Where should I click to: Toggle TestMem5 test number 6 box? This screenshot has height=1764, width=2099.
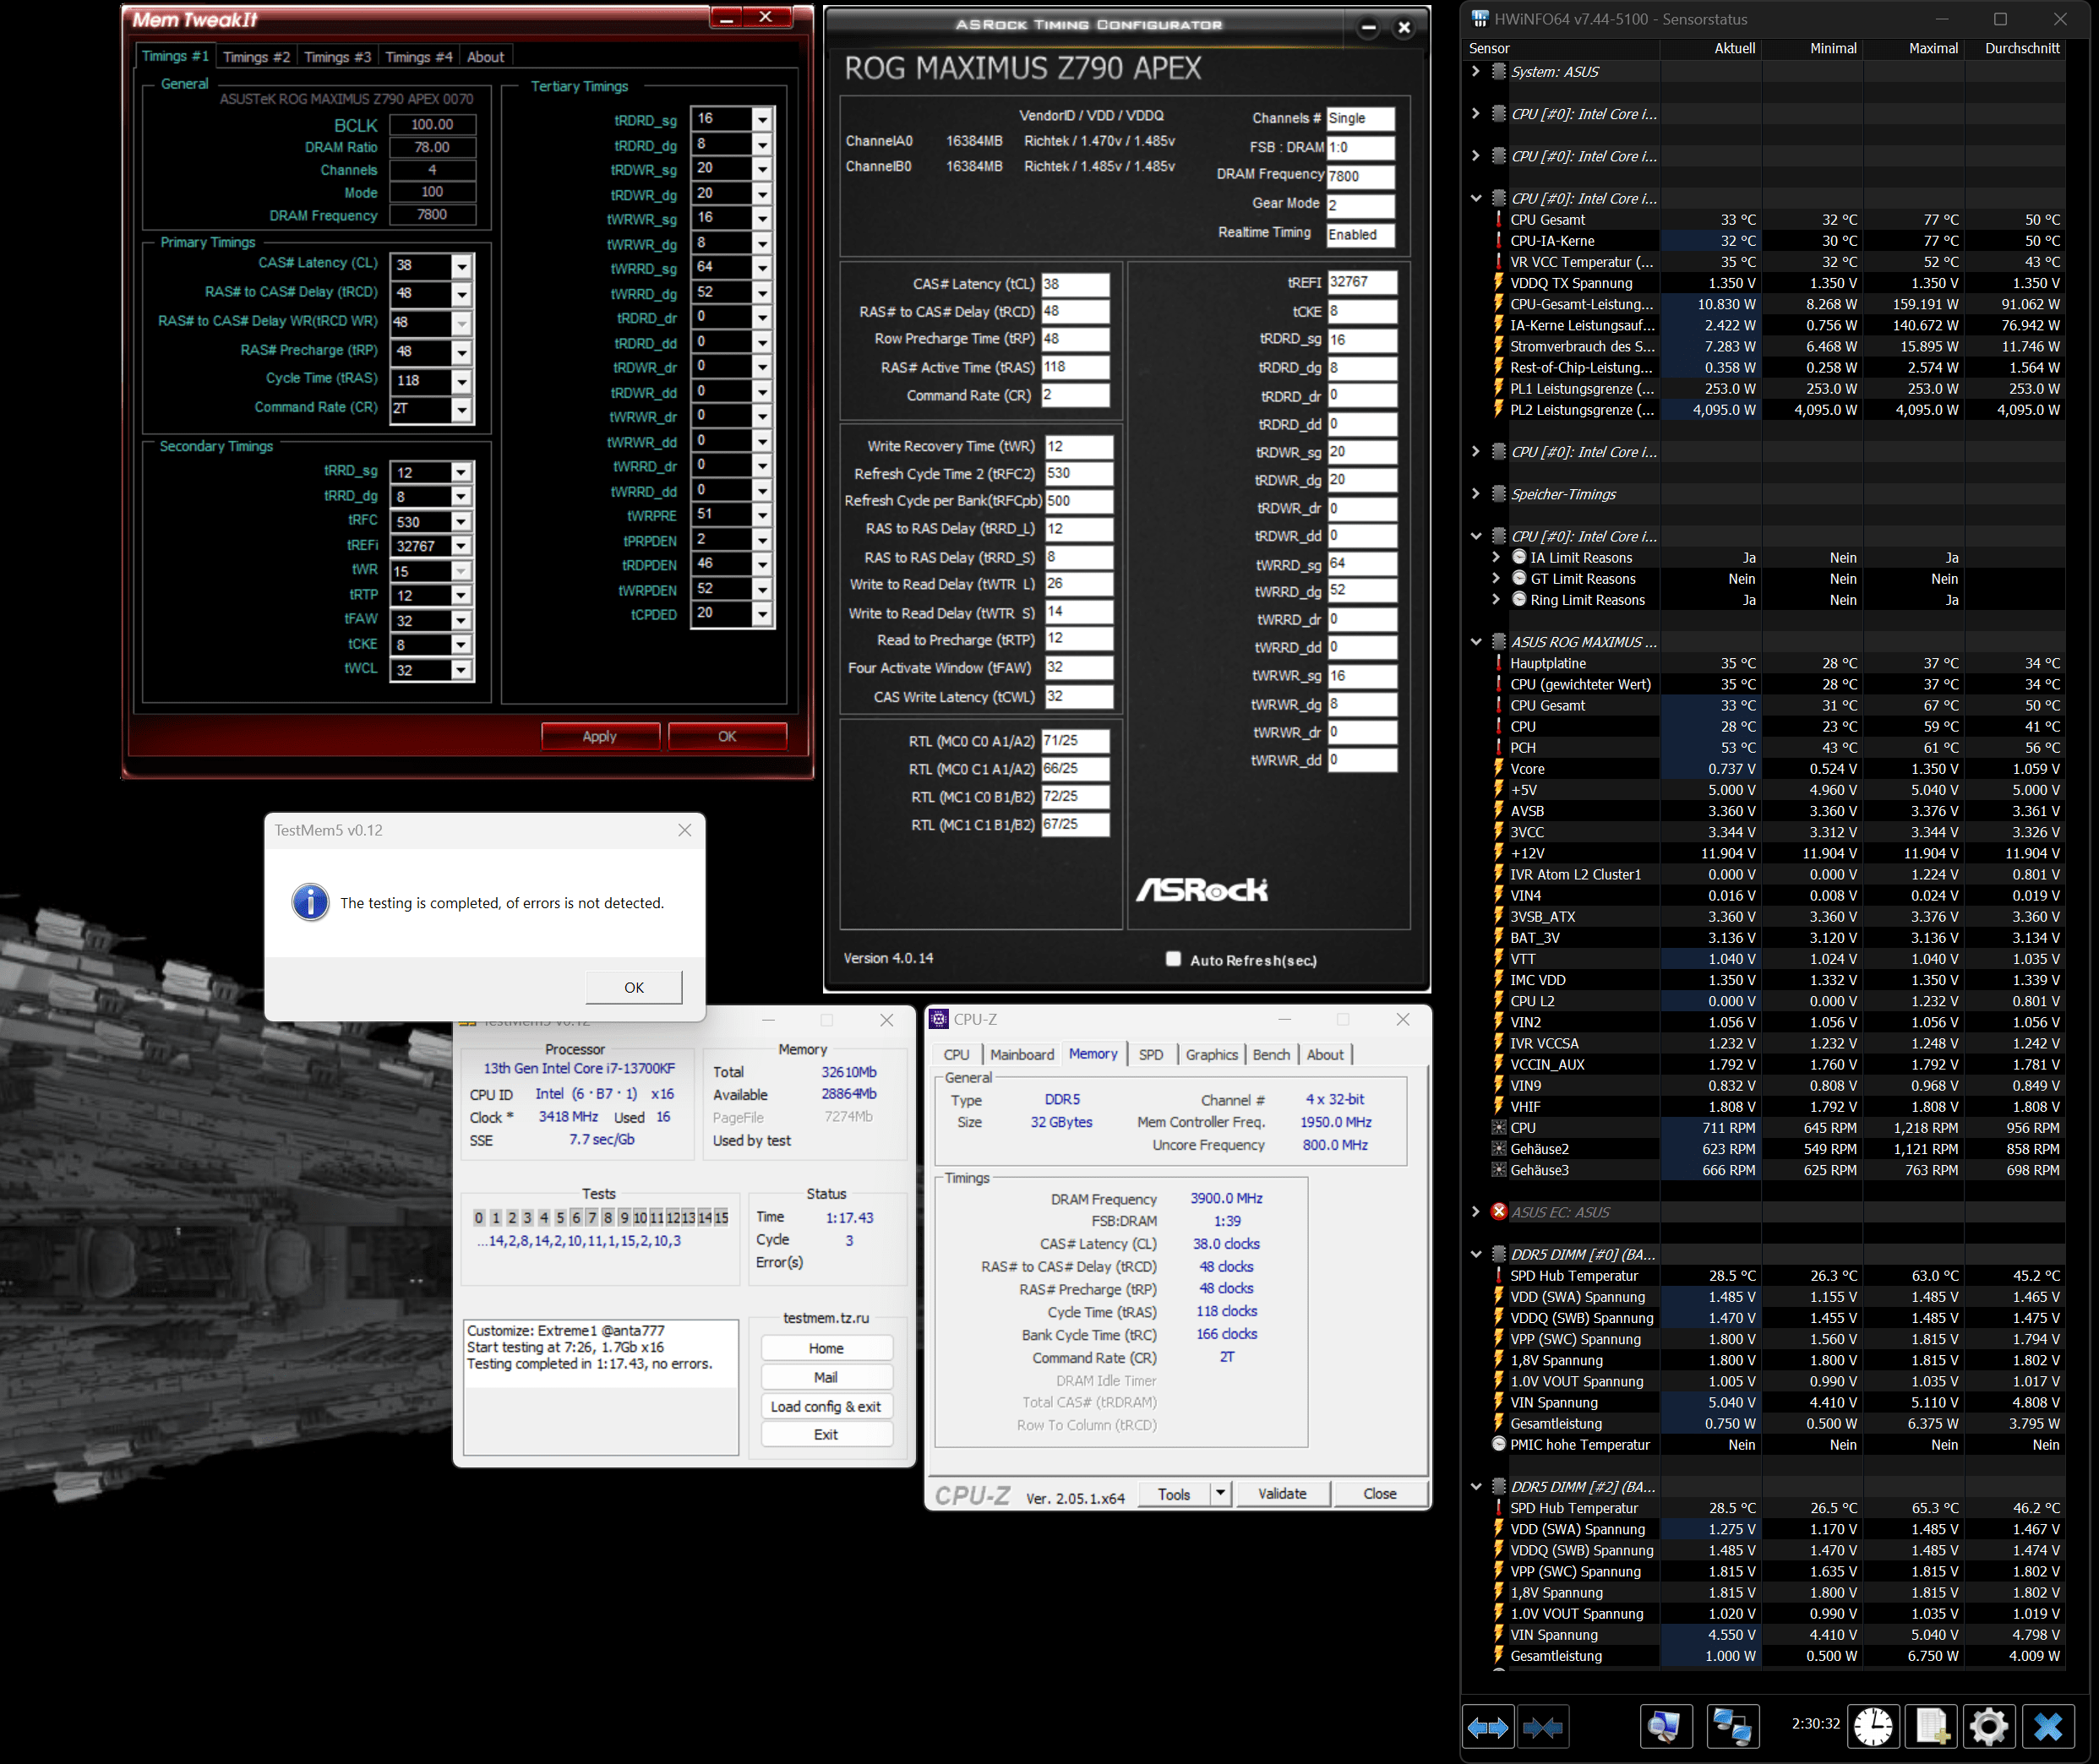[575, 1217]
